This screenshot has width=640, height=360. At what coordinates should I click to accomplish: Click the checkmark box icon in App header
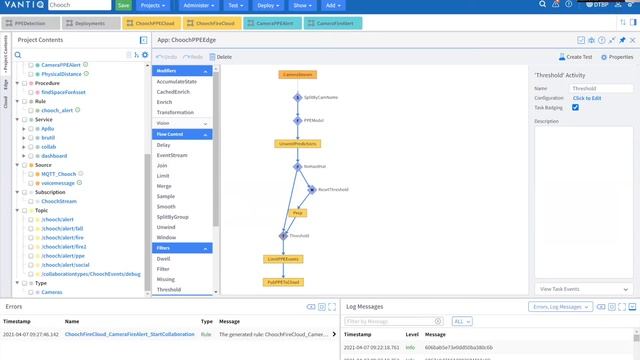click(x=581, y=40)
